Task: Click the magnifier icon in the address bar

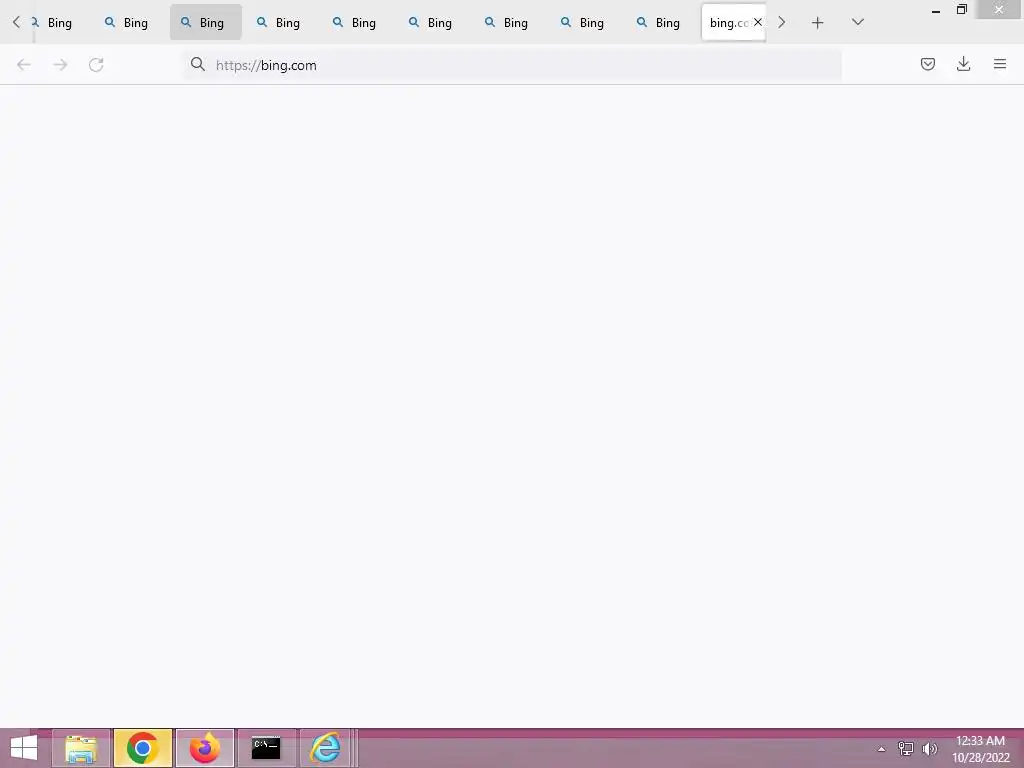Action: point(198,64)
